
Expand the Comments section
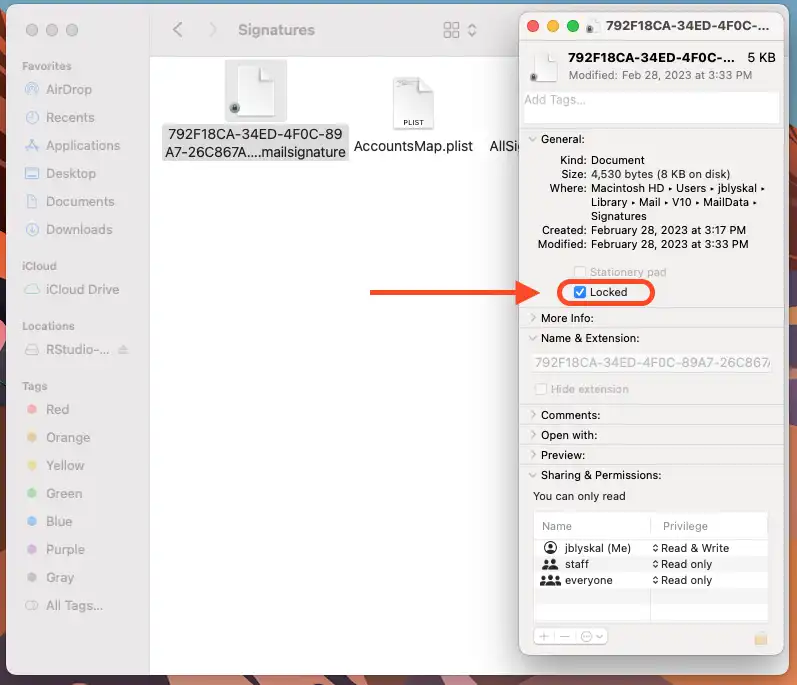tap(532, 415)
